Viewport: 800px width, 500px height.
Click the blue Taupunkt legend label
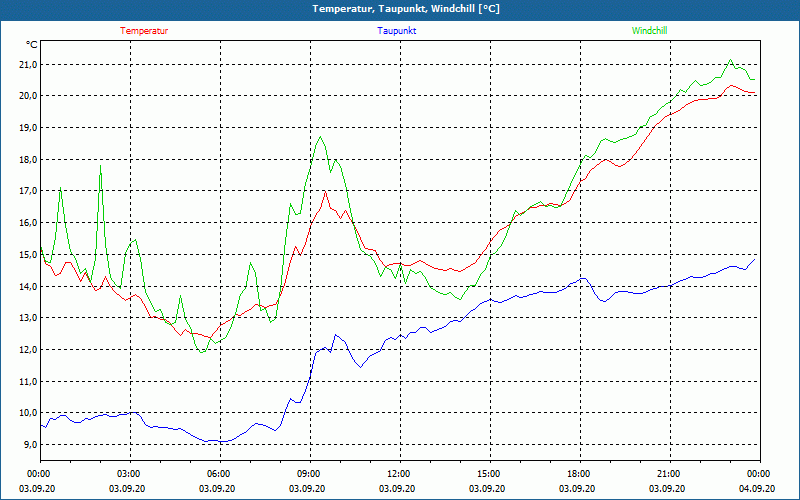(396, 31)
